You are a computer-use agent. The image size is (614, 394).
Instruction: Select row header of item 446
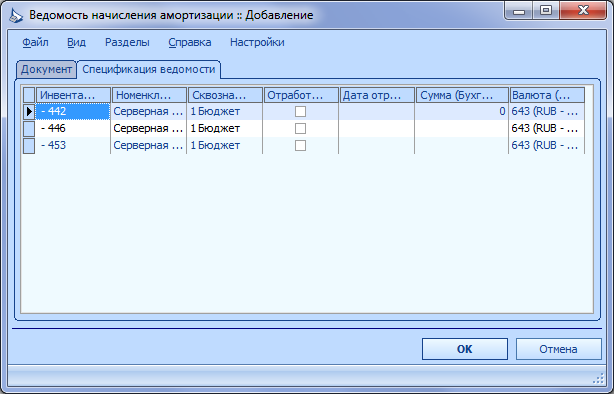(29, 128)
